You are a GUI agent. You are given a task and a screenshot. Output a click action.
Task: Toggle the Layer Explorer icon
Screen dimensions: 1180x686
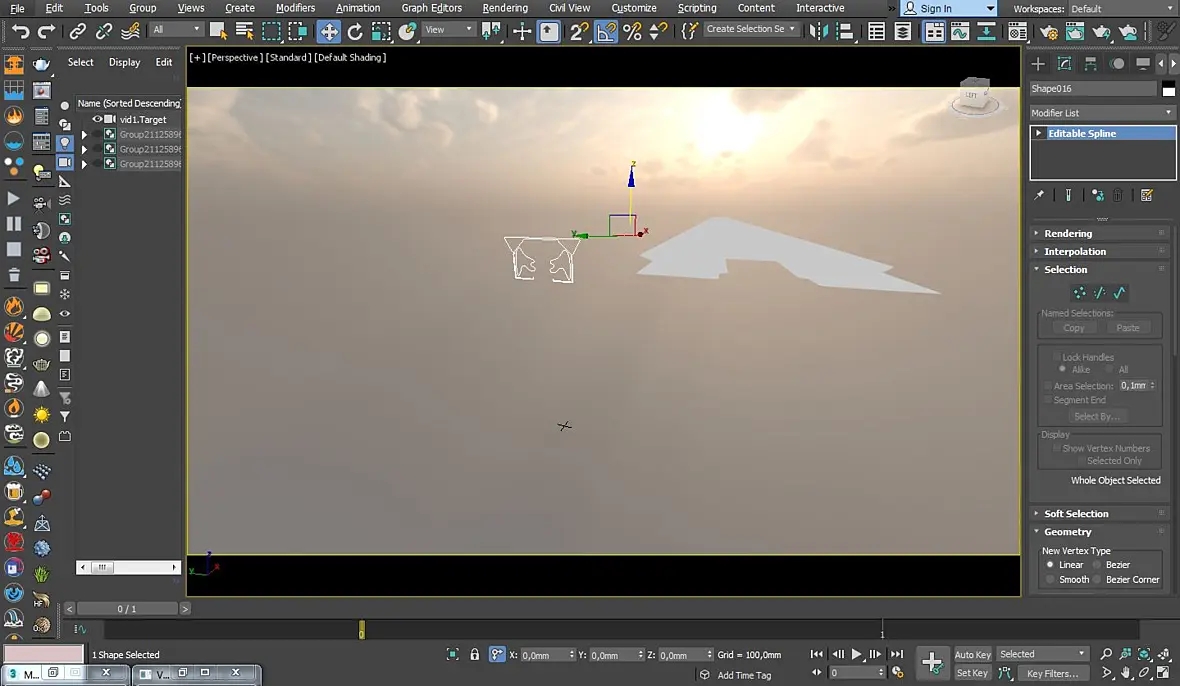tap(902, 31)
